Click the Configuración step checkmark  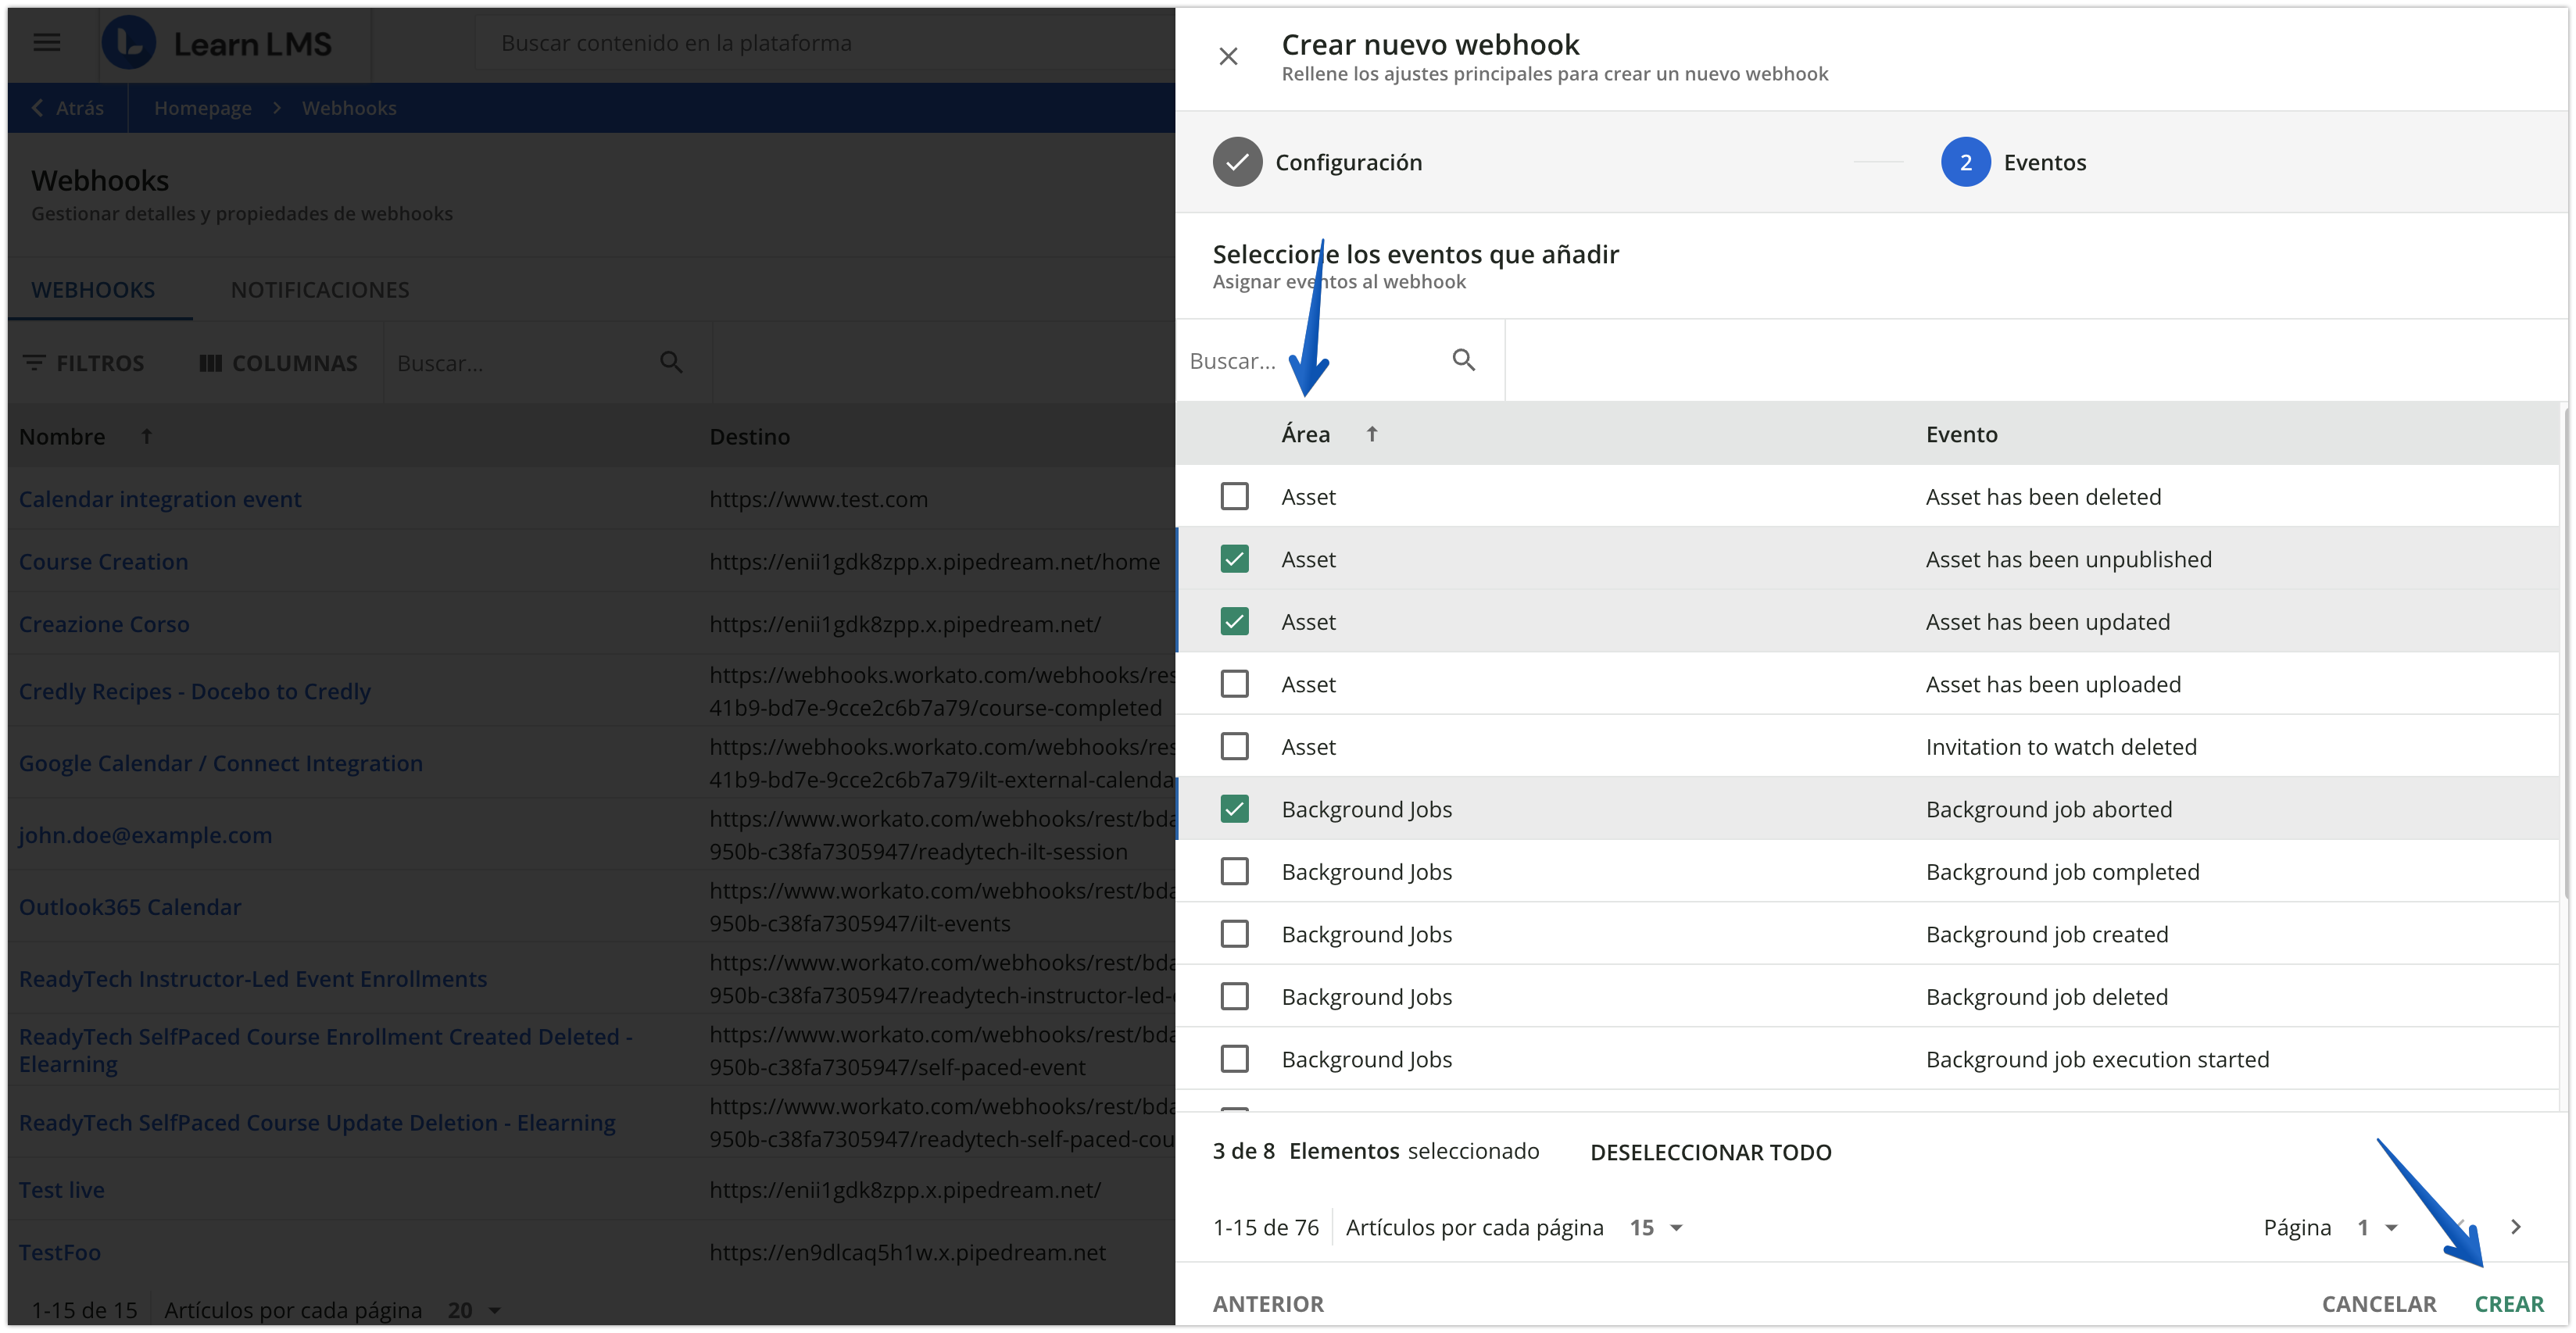pos(1237,161)
